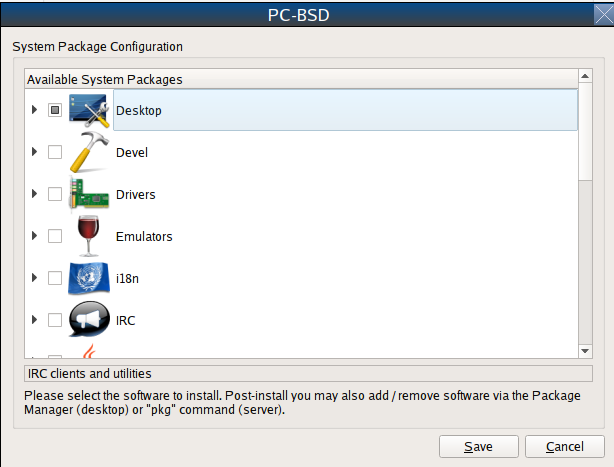This screenshot has width=614, height=467.
Task: Click the scrollbar down arrow
Action: click(x=585, y=351)
